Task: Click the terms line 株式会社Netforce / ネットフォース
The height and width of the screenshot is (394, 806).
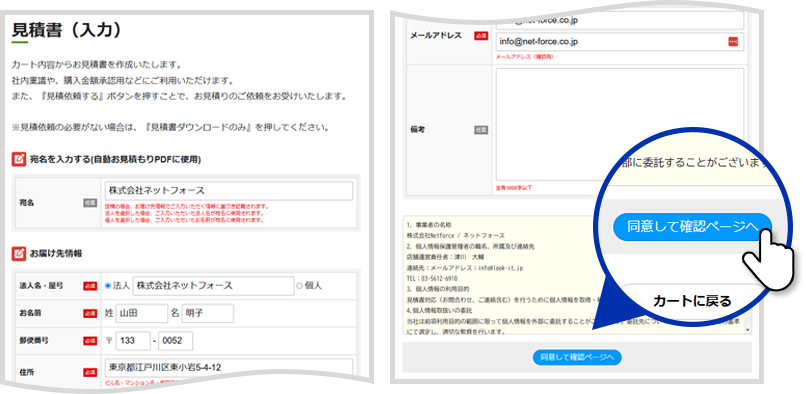Action: pos(455,236)
